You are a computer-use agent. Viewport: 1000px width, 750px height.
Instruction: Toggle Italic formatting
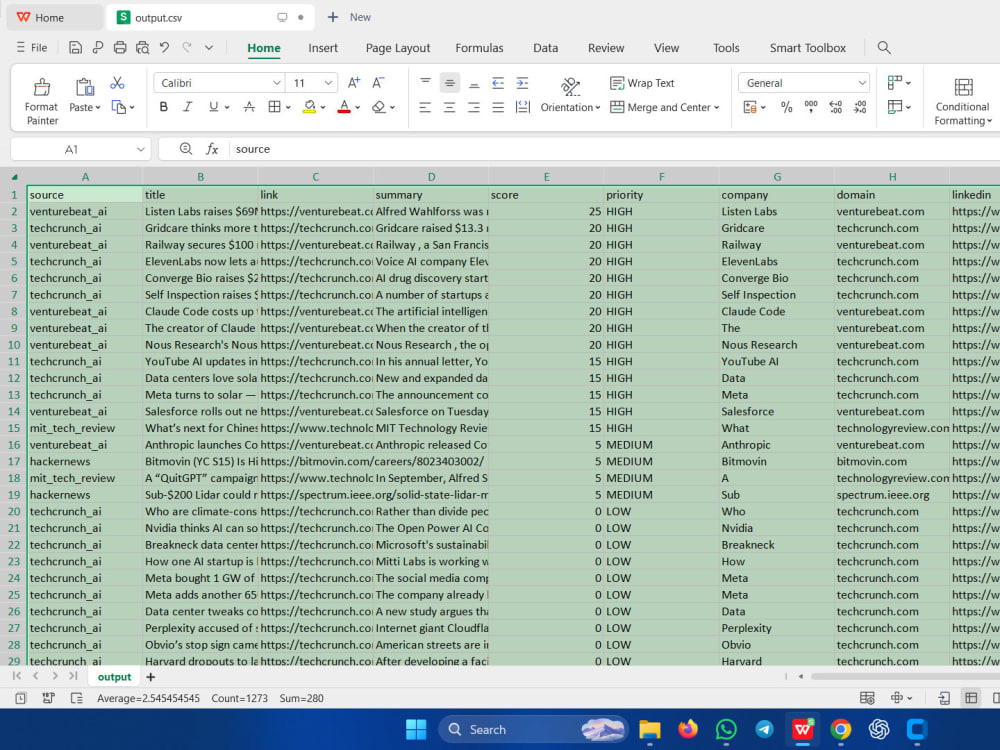coord(188,107)
